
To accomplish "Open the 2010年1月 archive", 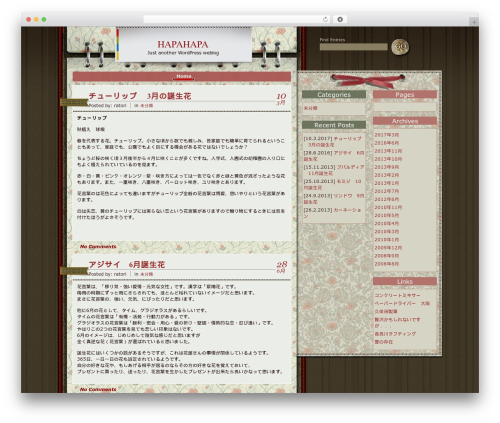I will 387,240.
